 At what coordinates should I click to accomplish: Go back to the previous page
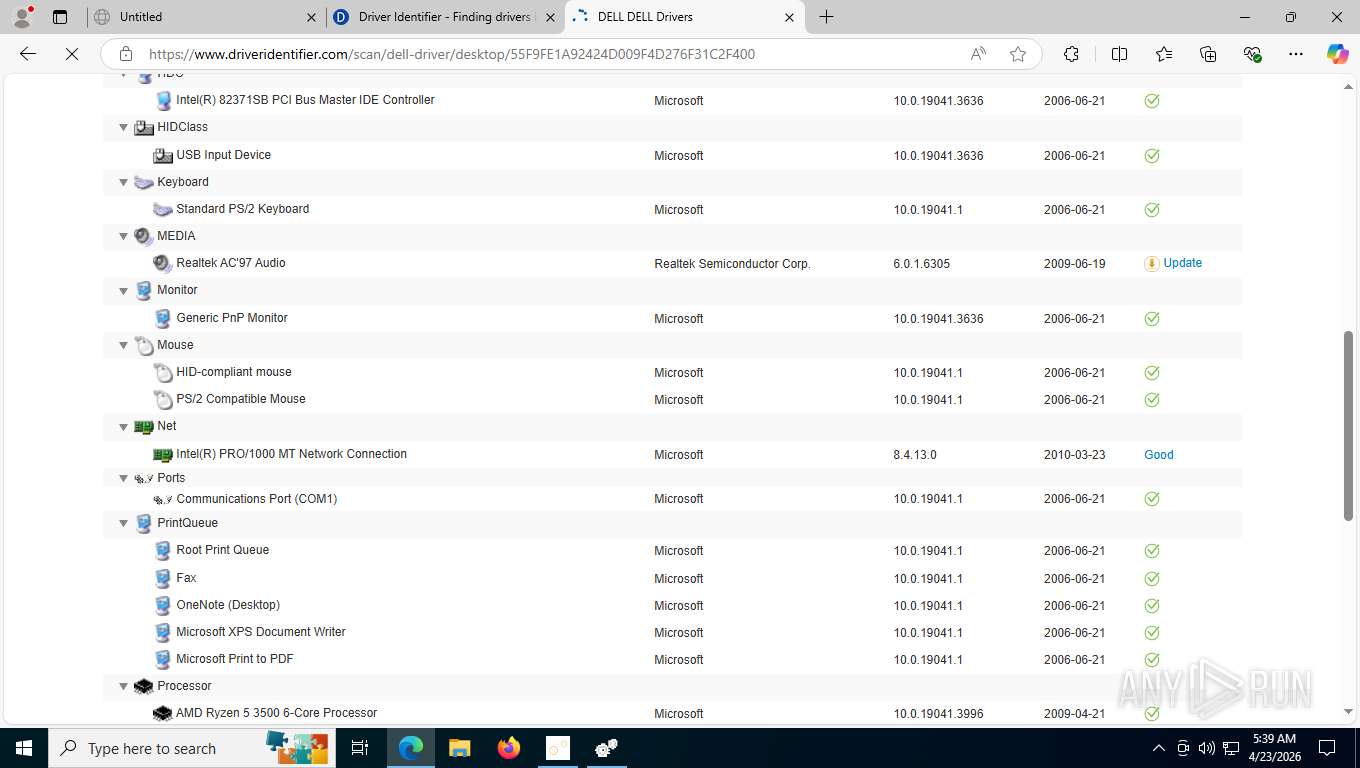(x=28, y=54)
